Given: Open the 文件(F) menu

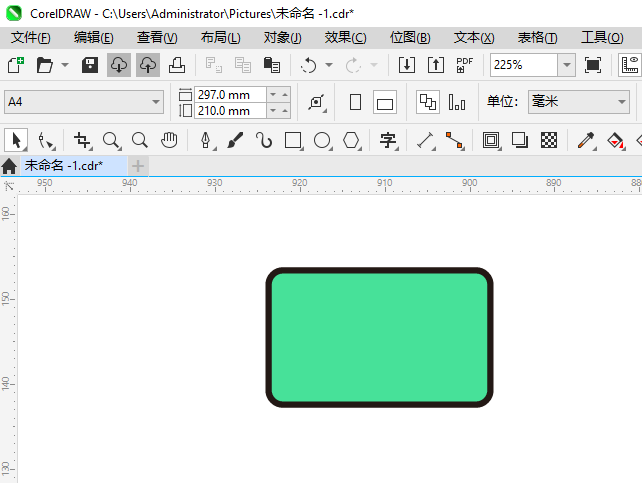Looking at the screenshot, I should (x=31, y=38).
